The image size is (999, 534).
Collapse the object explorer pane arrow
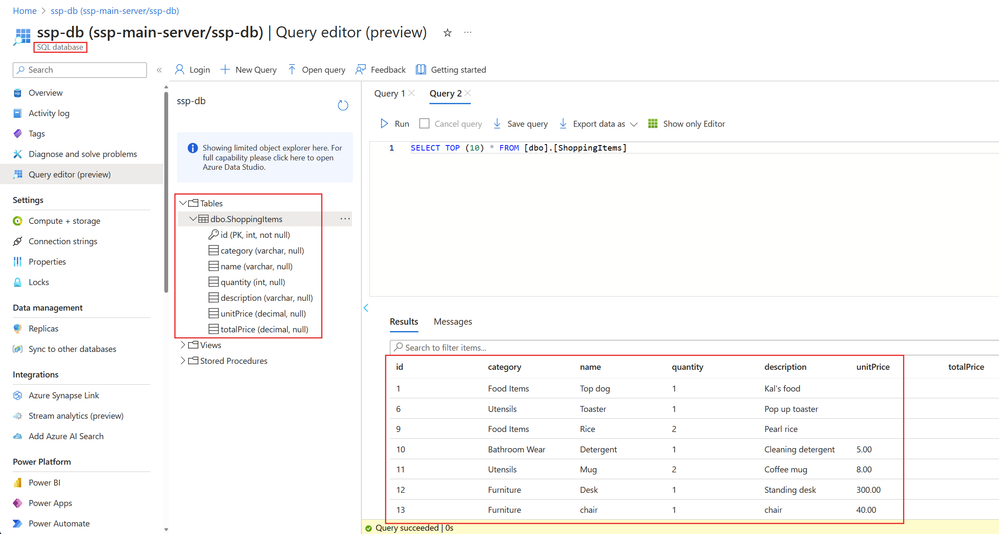[366, 308]
